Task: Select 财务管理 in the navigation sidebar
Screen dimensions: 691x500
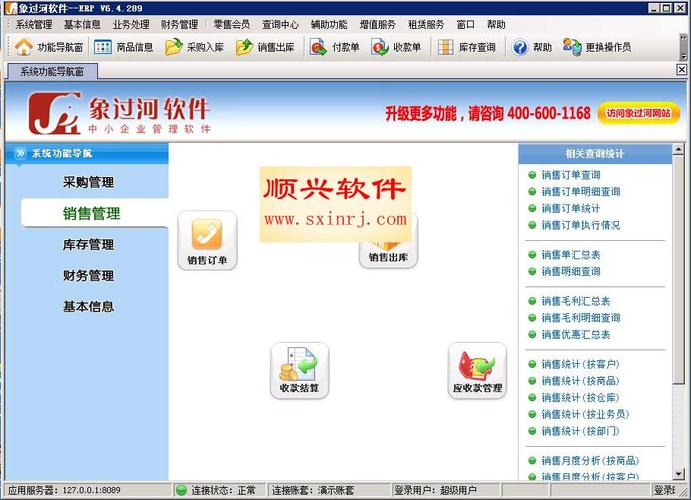Action: coord(89,275)
